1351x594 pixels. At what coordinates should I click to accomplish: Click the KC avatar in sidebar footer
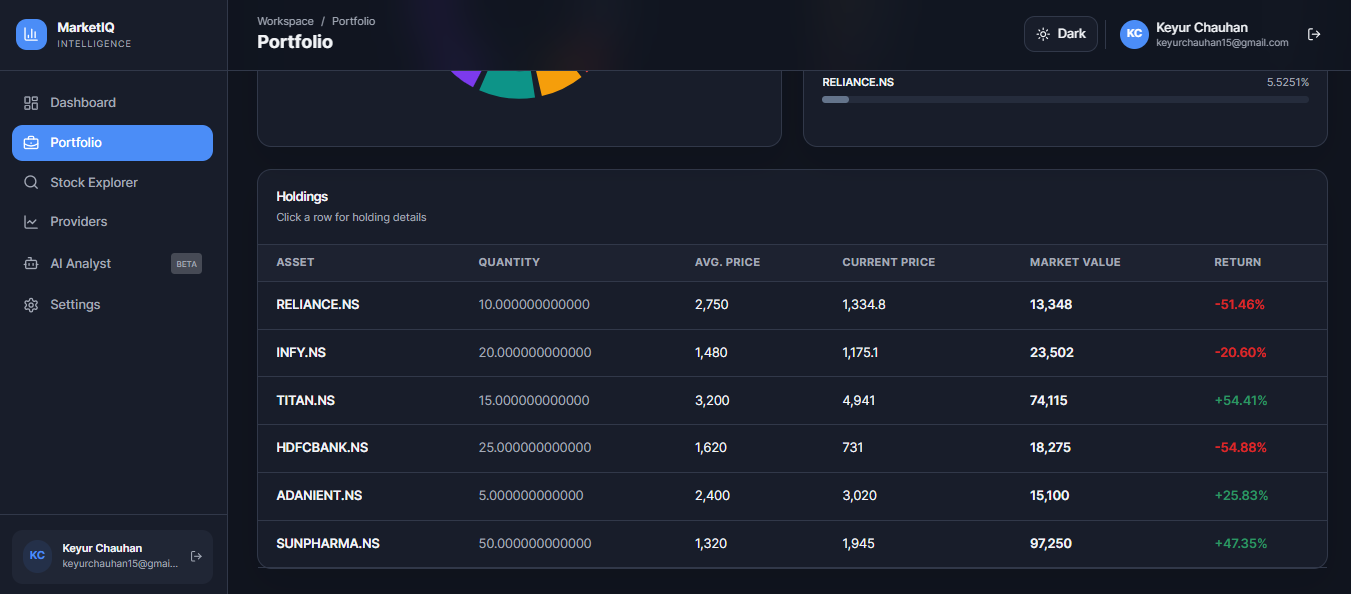click(37, 556)
